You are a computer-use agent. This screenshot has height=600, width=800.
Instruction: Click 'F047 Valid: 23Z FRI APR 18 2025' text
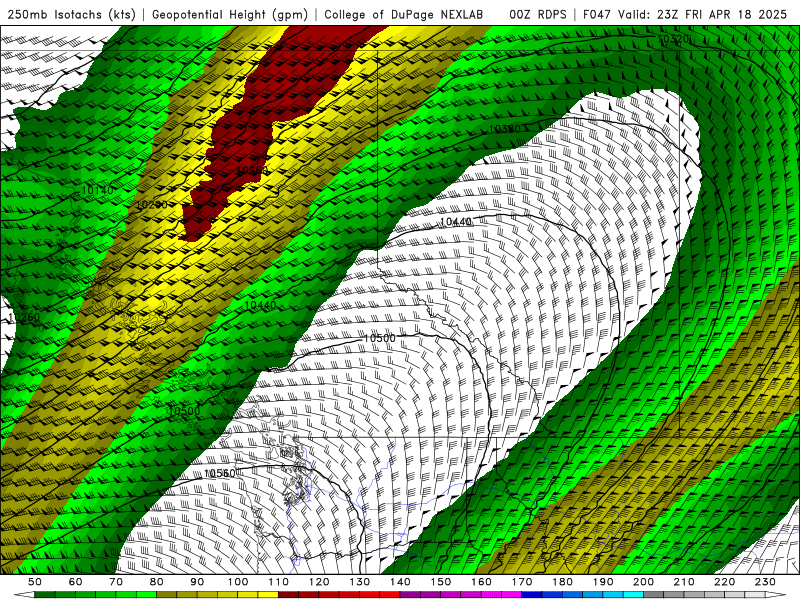point(685,14)
